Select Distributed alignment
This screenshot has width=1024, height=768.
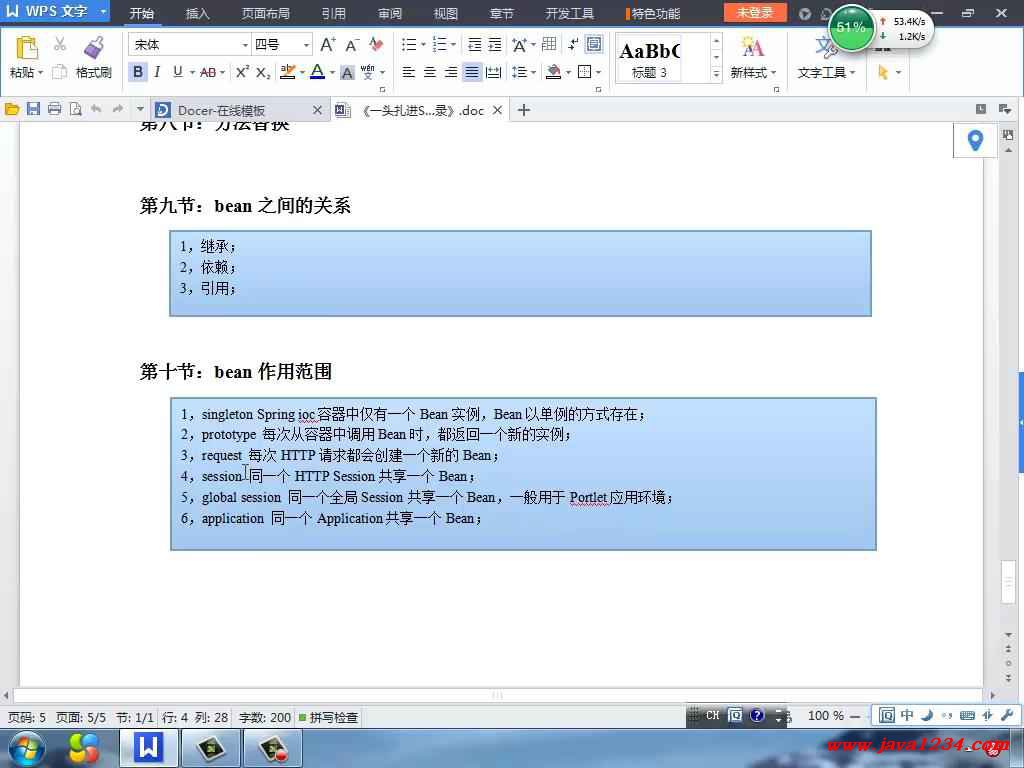[x=494, y=72]
